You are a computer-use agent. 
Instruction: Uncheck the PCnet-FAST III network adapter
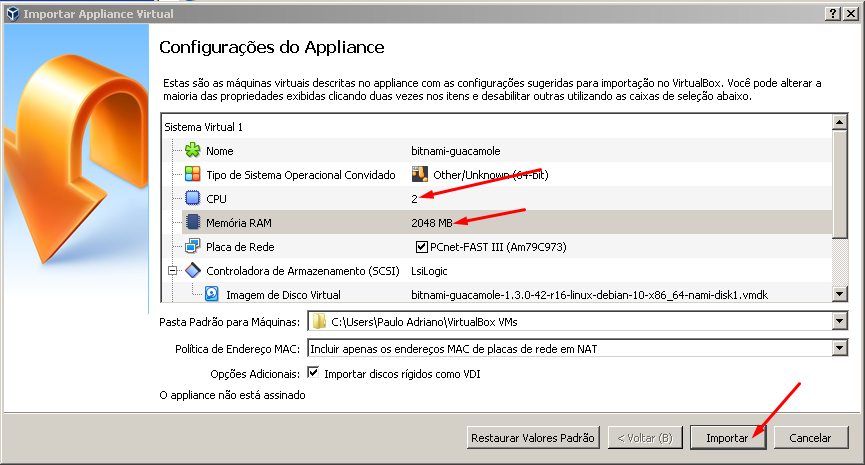(x=421, y=247)
